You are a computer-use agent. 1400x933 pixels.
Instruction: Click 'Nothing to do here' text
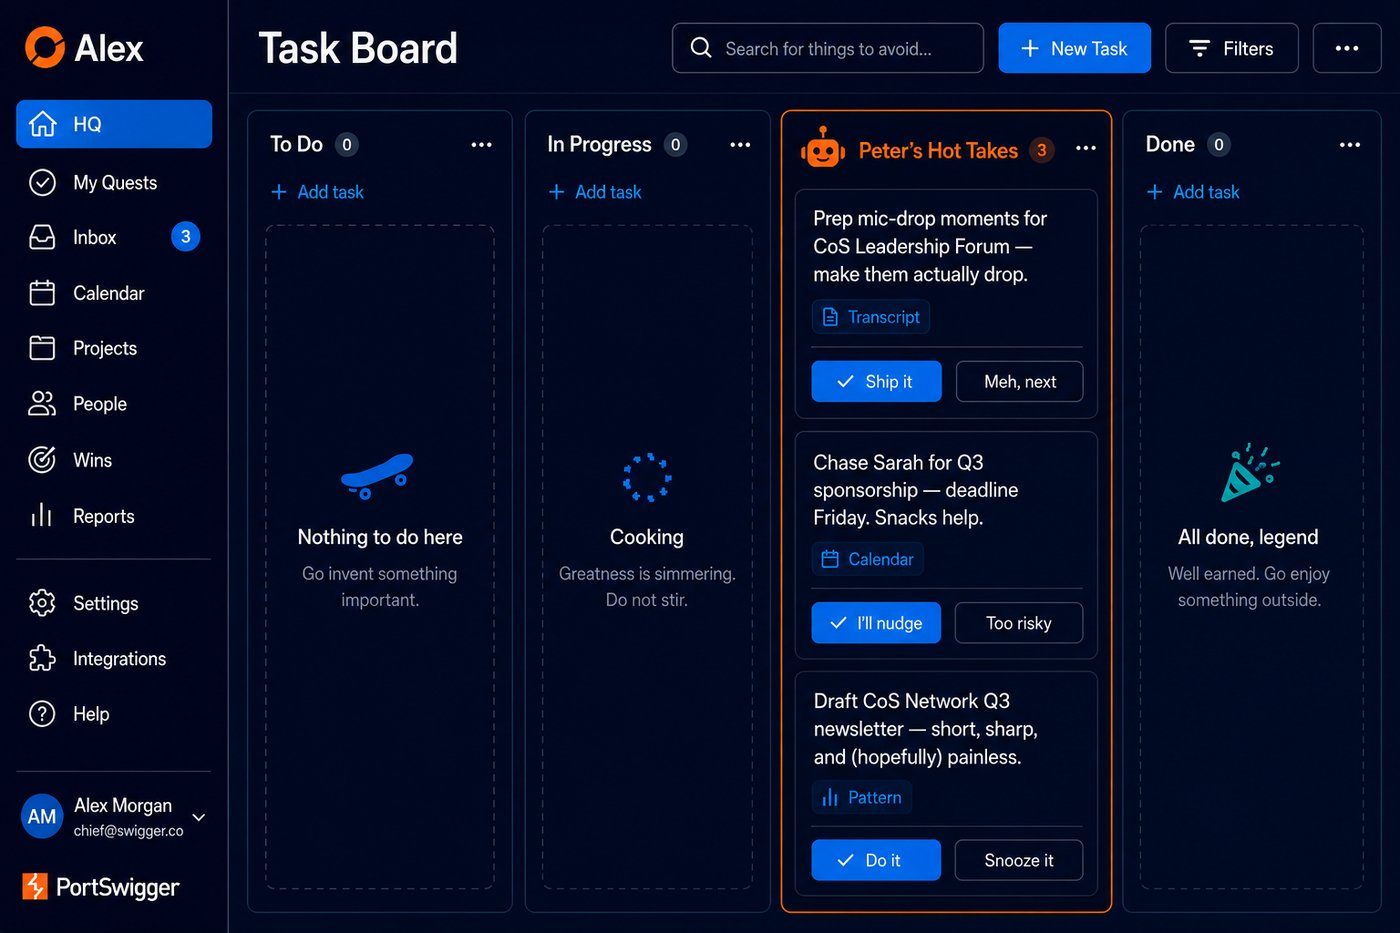point(380,537)
